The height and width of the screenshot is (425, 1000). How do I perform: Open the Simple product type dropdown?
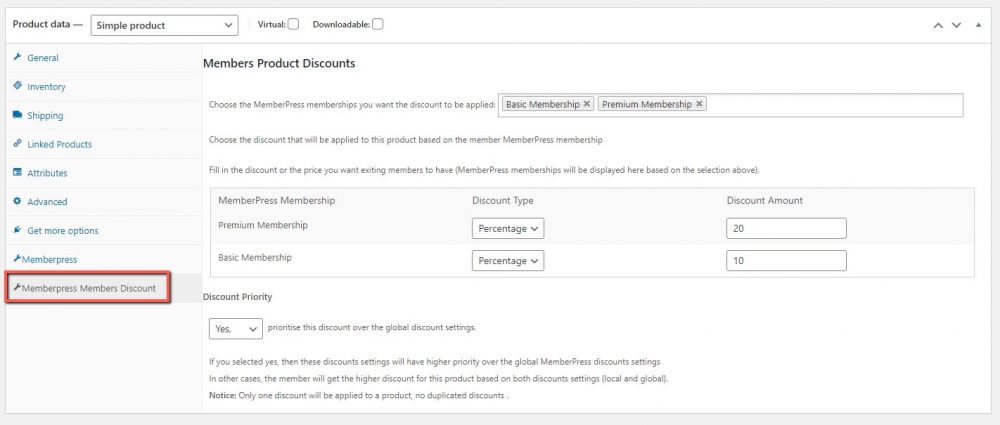164,25
